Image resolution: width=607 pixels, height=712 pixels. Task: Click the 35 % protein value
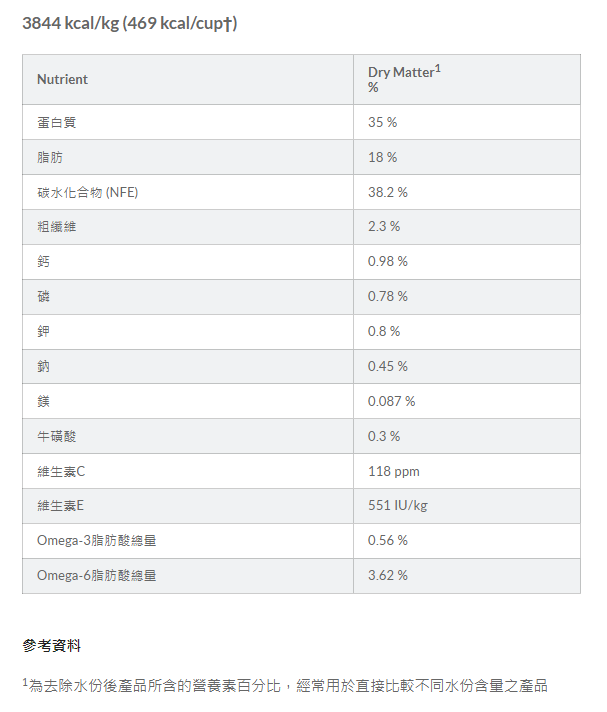pos(382,122)
